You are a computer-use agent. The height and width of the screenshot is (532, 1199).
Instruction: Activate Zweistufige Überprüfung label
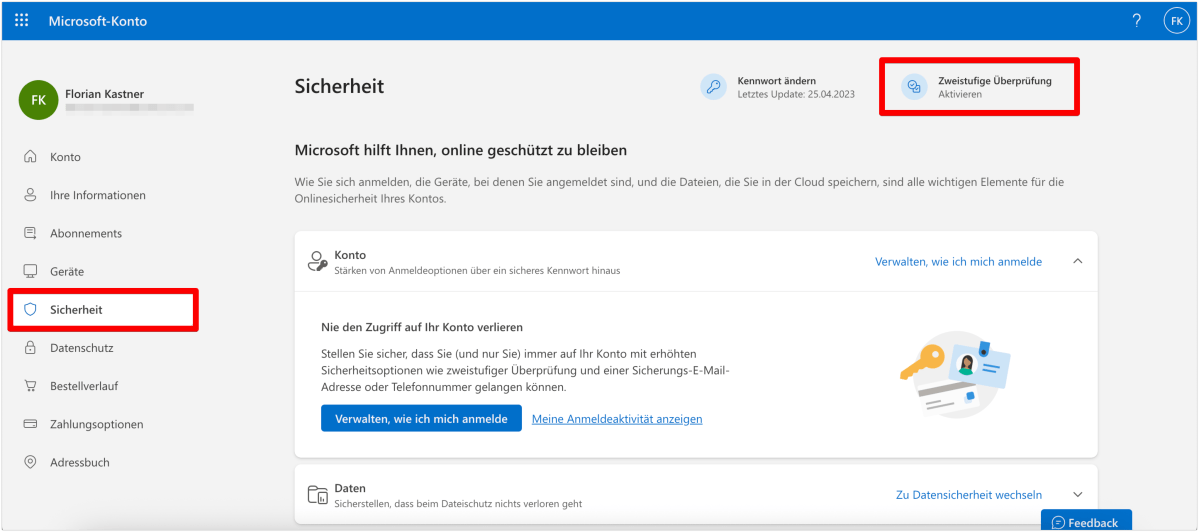[995, 80]
